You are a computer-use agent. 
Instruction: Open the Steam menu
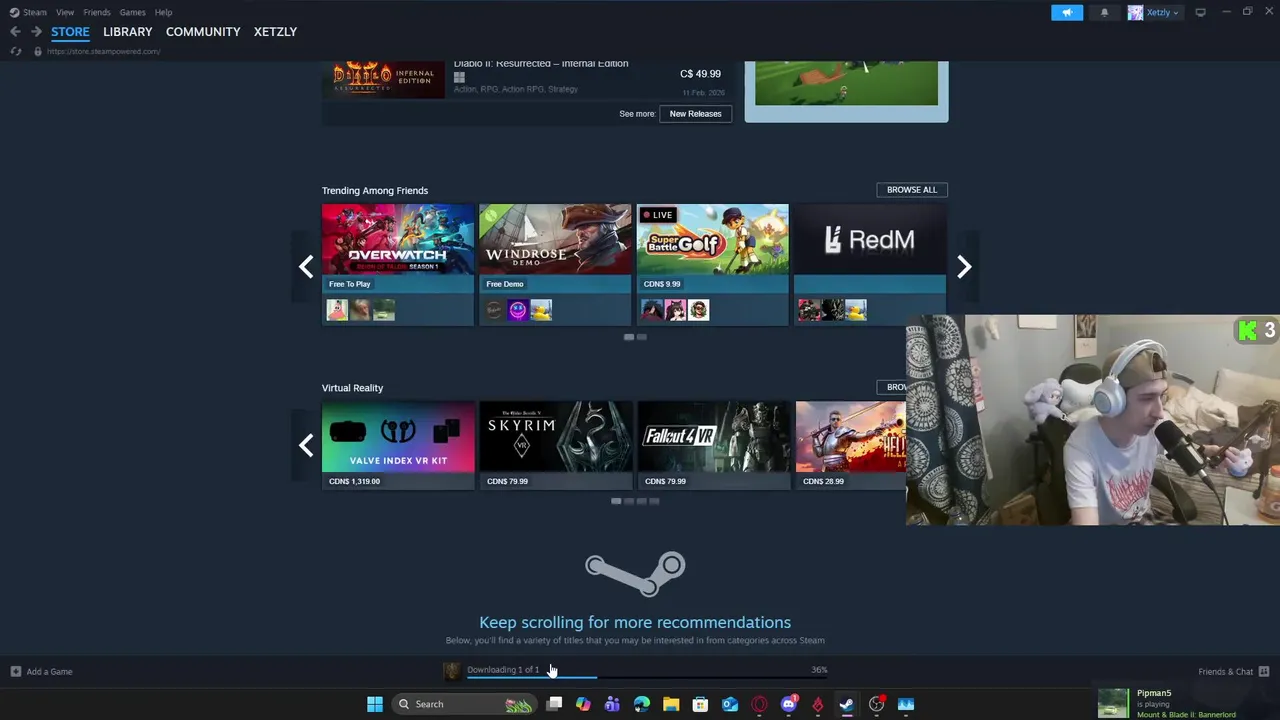tap(28, 12)
